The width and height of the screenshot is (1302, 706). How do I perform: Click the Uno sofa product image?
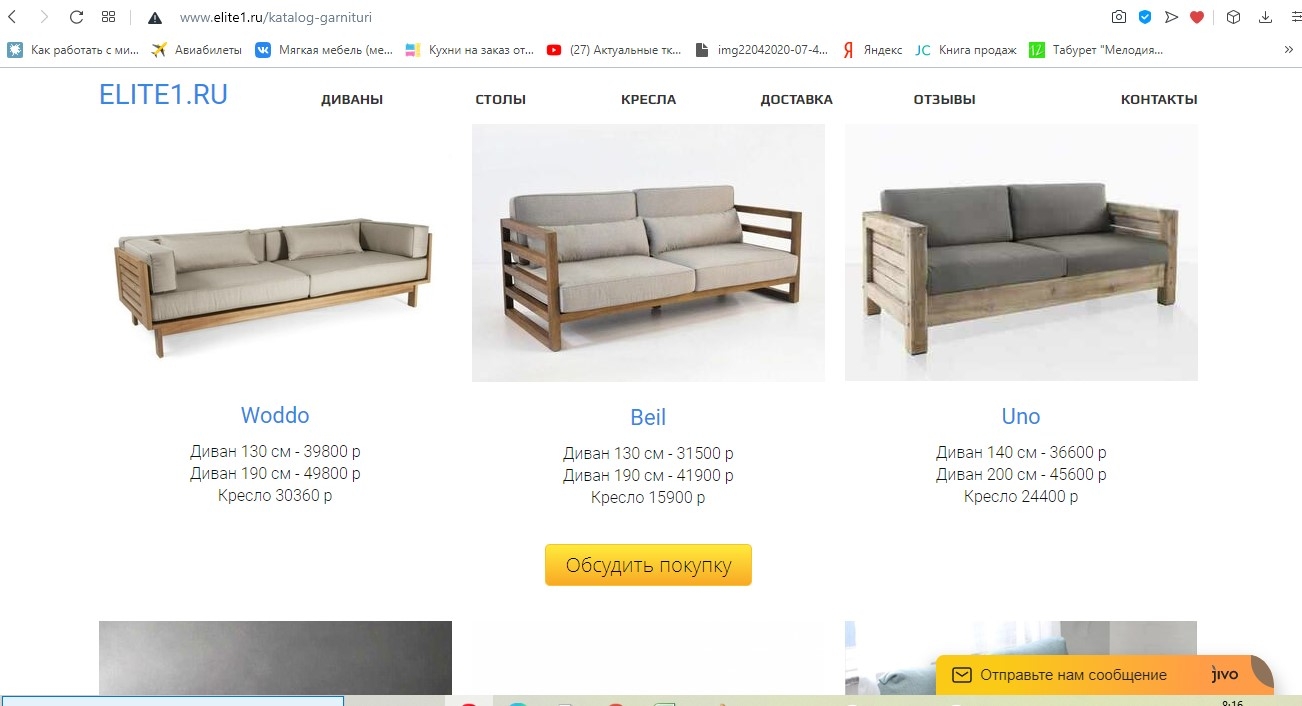point(1021,252)
